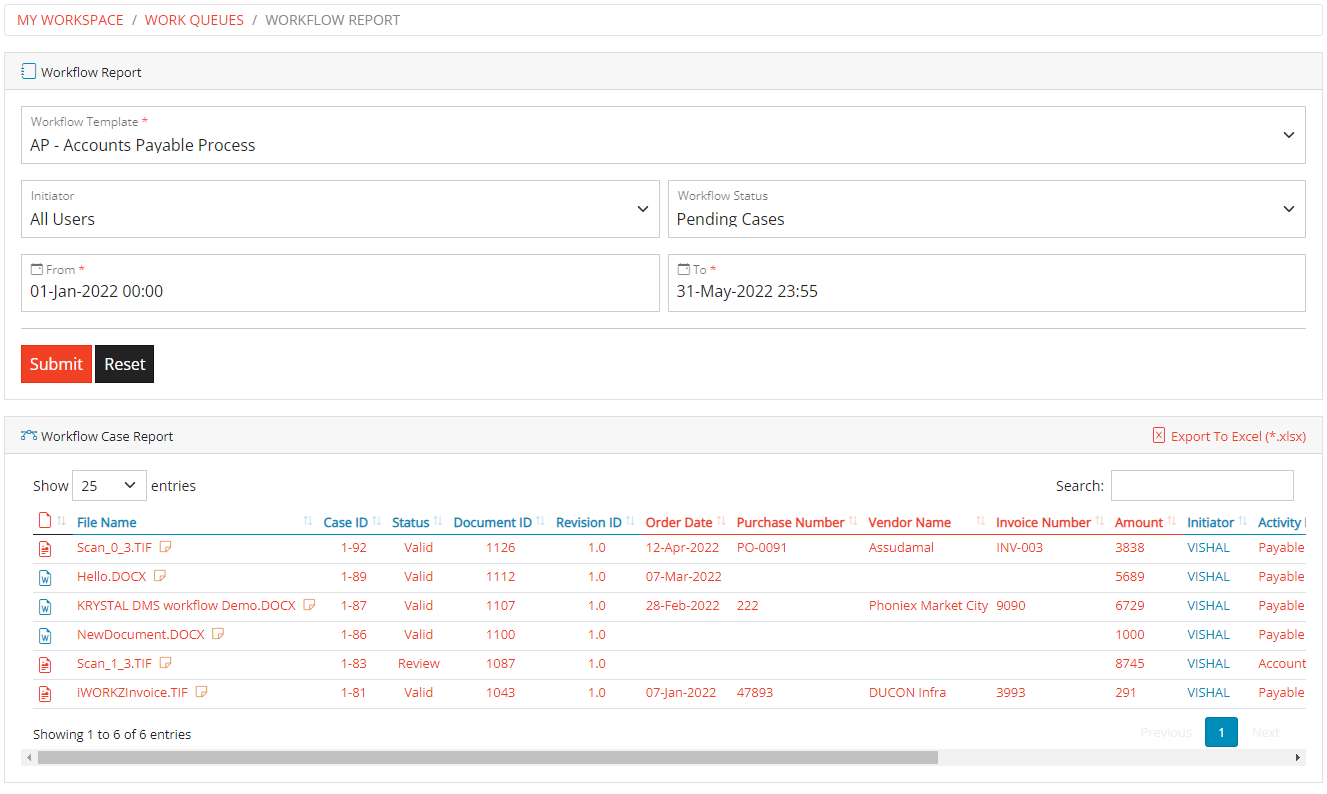Click the calendar icon in the From field
This screenshot has height=794, width=1327.
point(38,269)
